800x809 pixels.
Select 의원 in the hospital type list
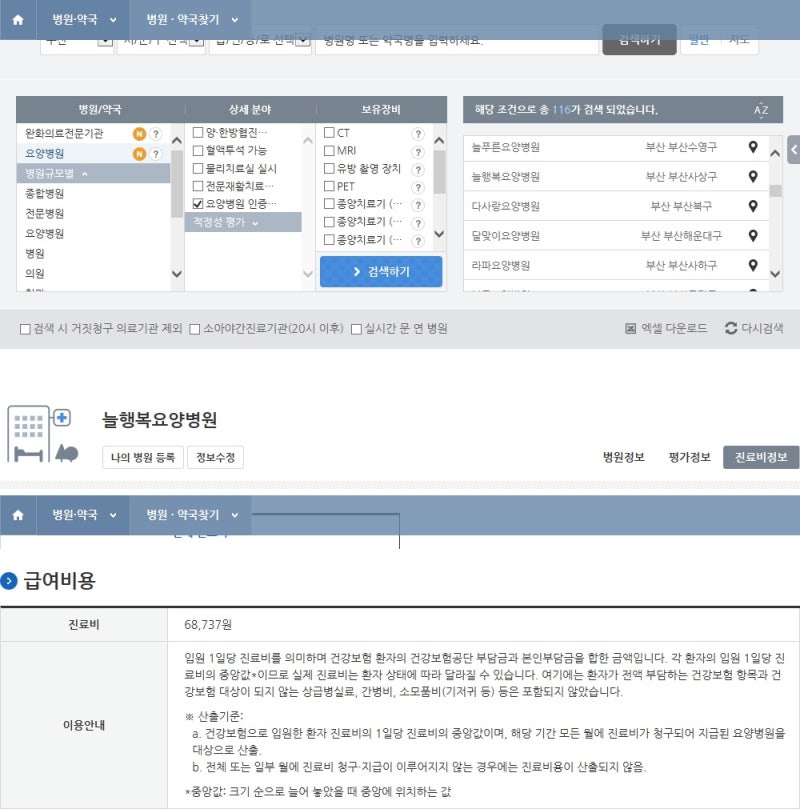coord(35,273)
